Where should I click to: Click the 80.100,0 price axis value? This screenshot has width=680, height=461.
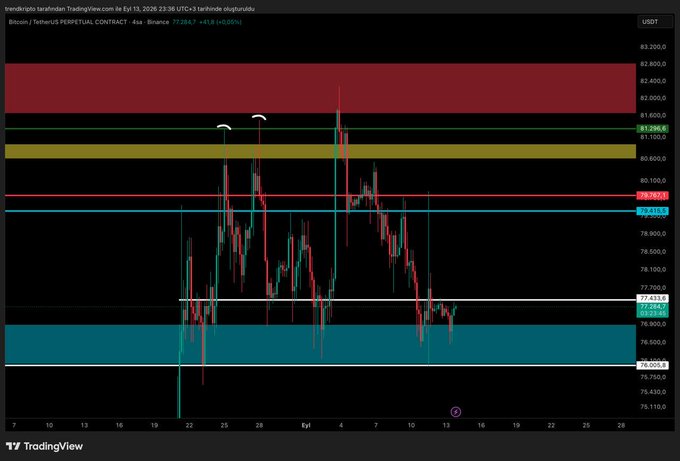(x=653, y=180)
